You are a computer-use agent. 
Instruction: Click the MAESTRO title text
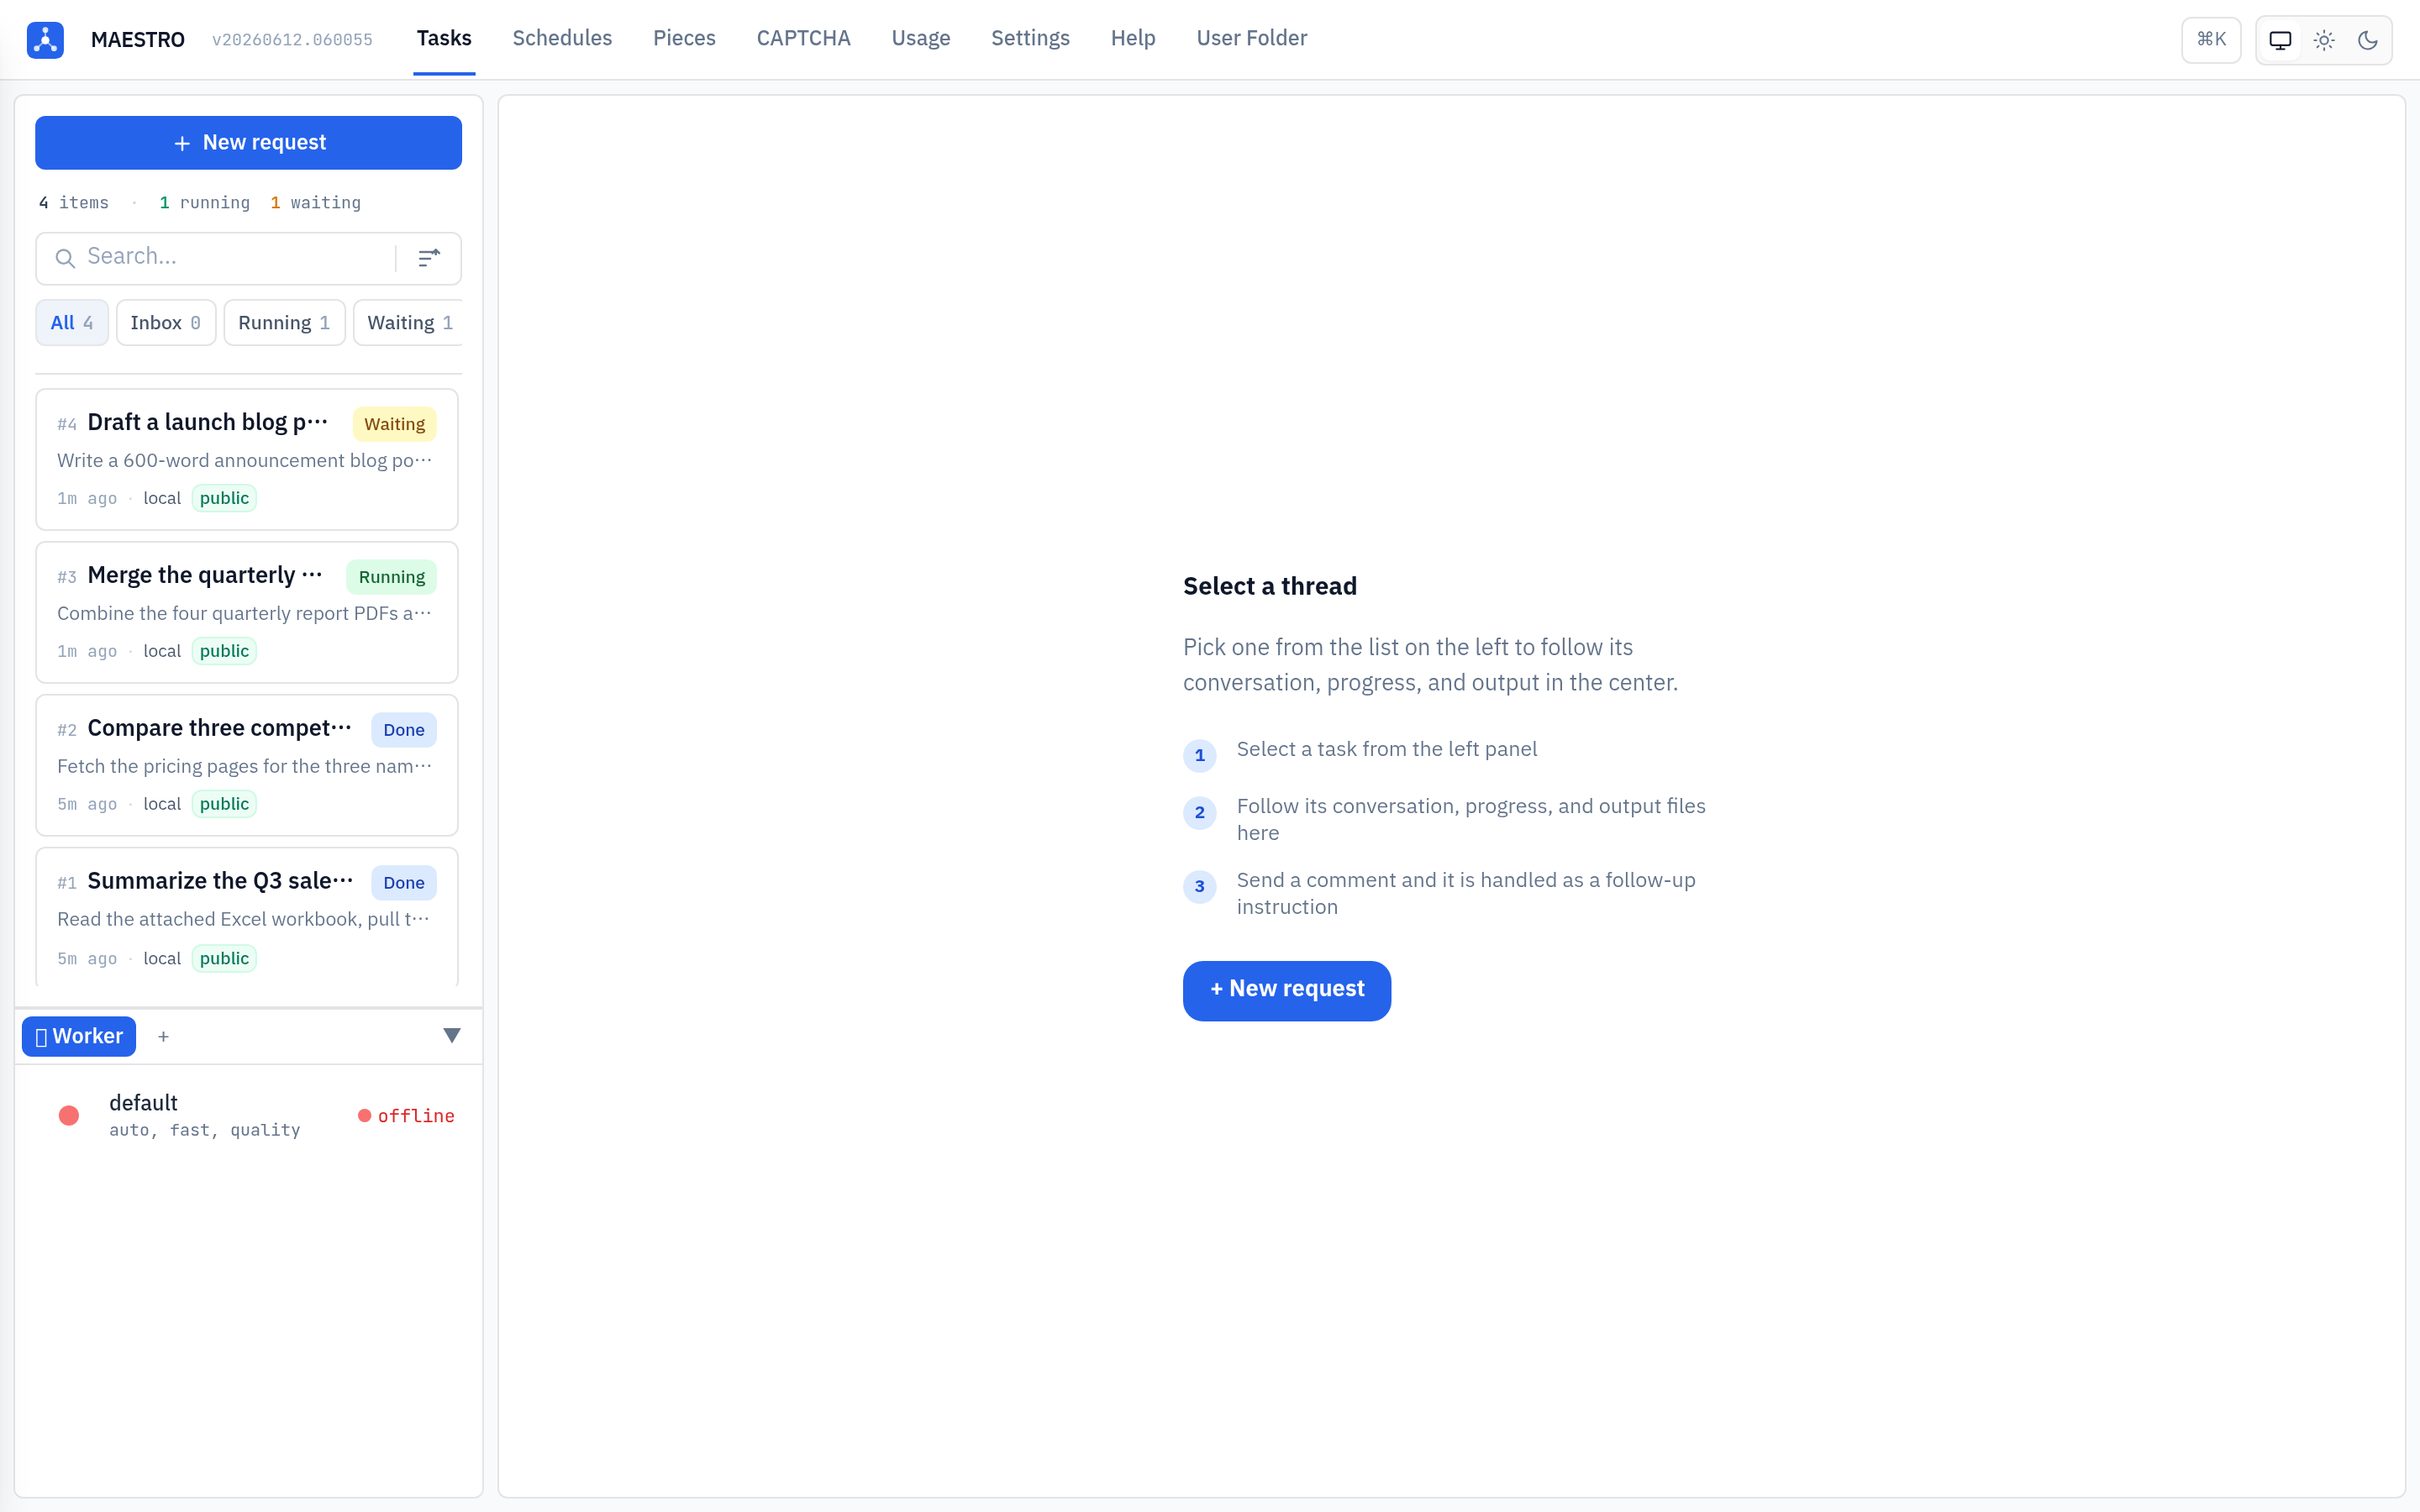(x=138, y=40)
